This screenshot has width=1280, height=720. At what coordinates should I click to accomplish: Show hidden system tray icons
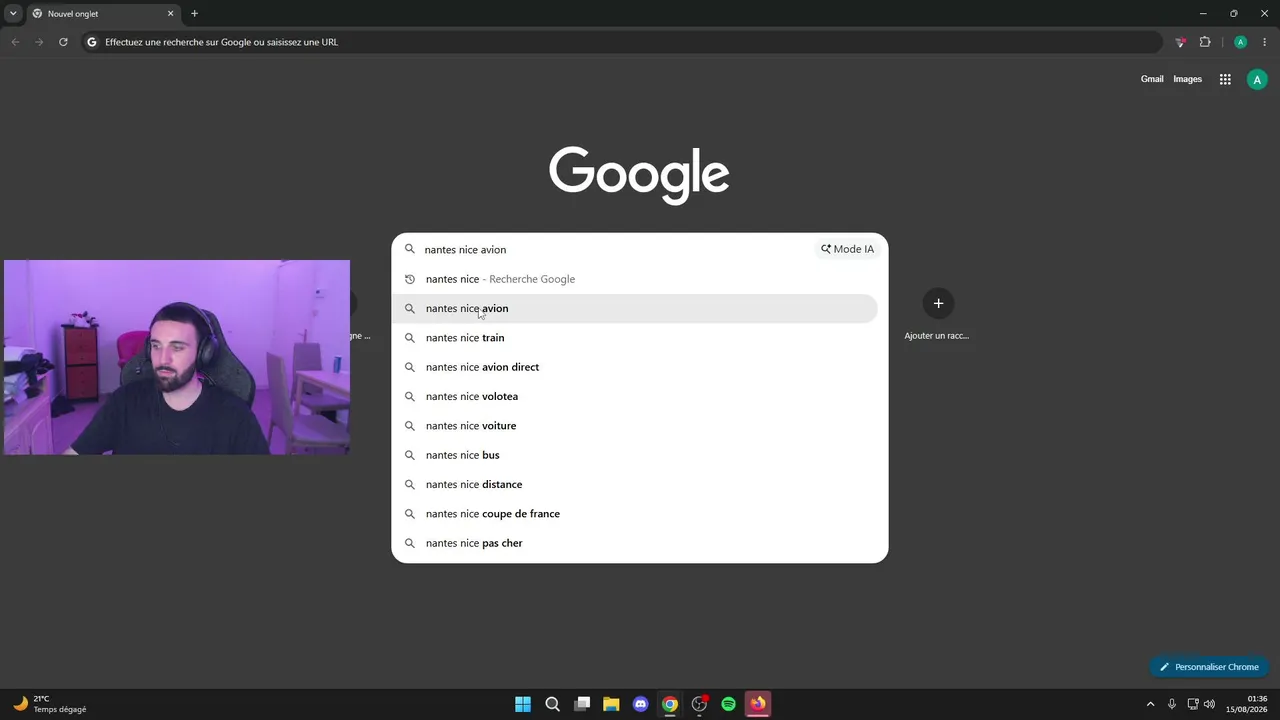pyautogui.click(x=1150, y=704)
